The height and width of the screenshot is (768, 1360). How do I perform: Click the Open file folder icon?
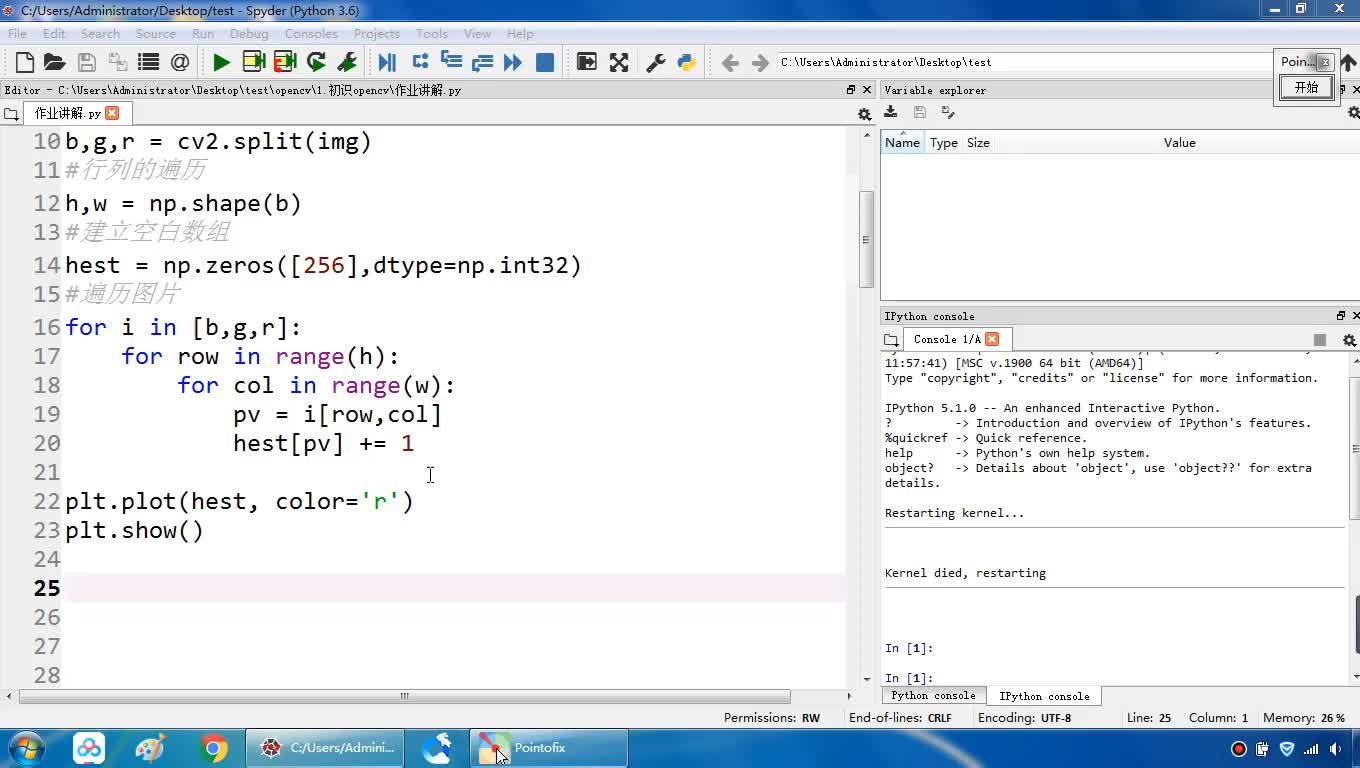[x=55, y=62]
